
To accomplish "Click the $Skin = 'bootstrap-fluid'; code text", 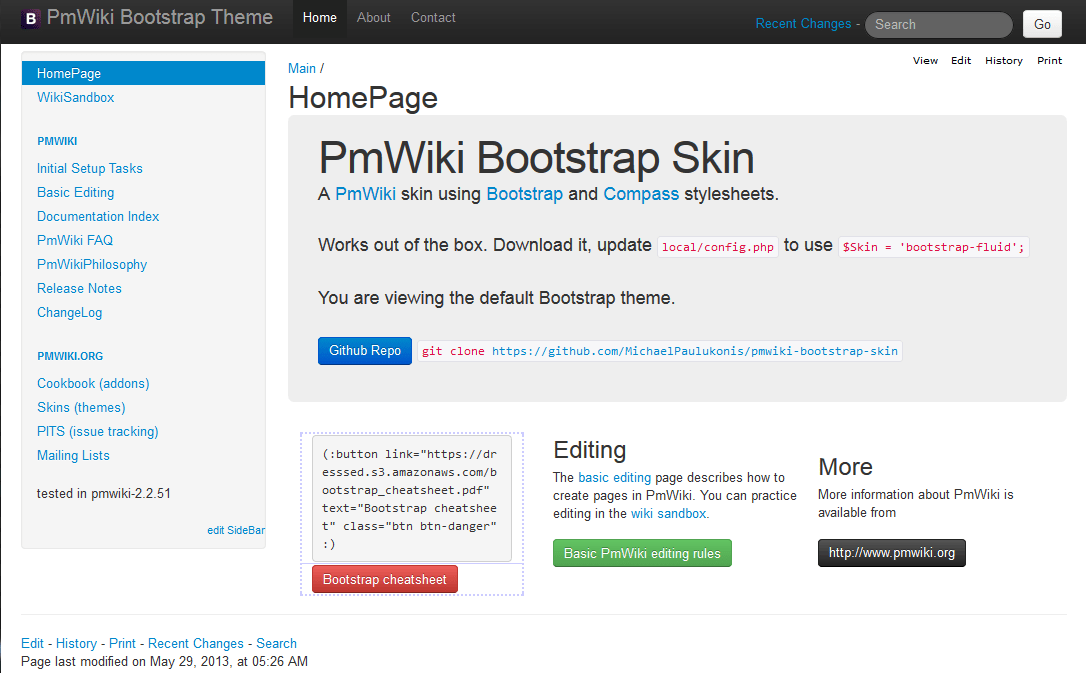I will point(933,247).
